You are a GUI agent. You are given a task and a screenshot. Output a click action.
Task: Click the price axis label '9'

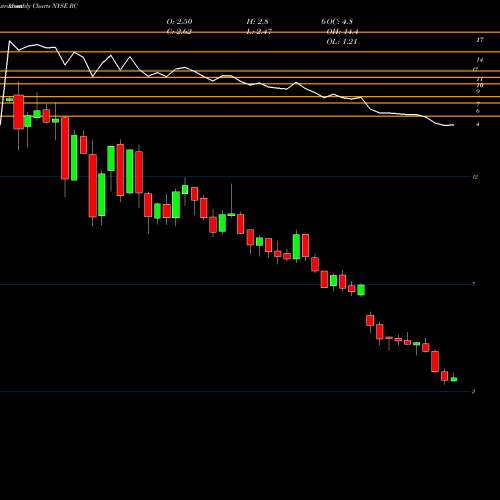[x=478, y=91]
